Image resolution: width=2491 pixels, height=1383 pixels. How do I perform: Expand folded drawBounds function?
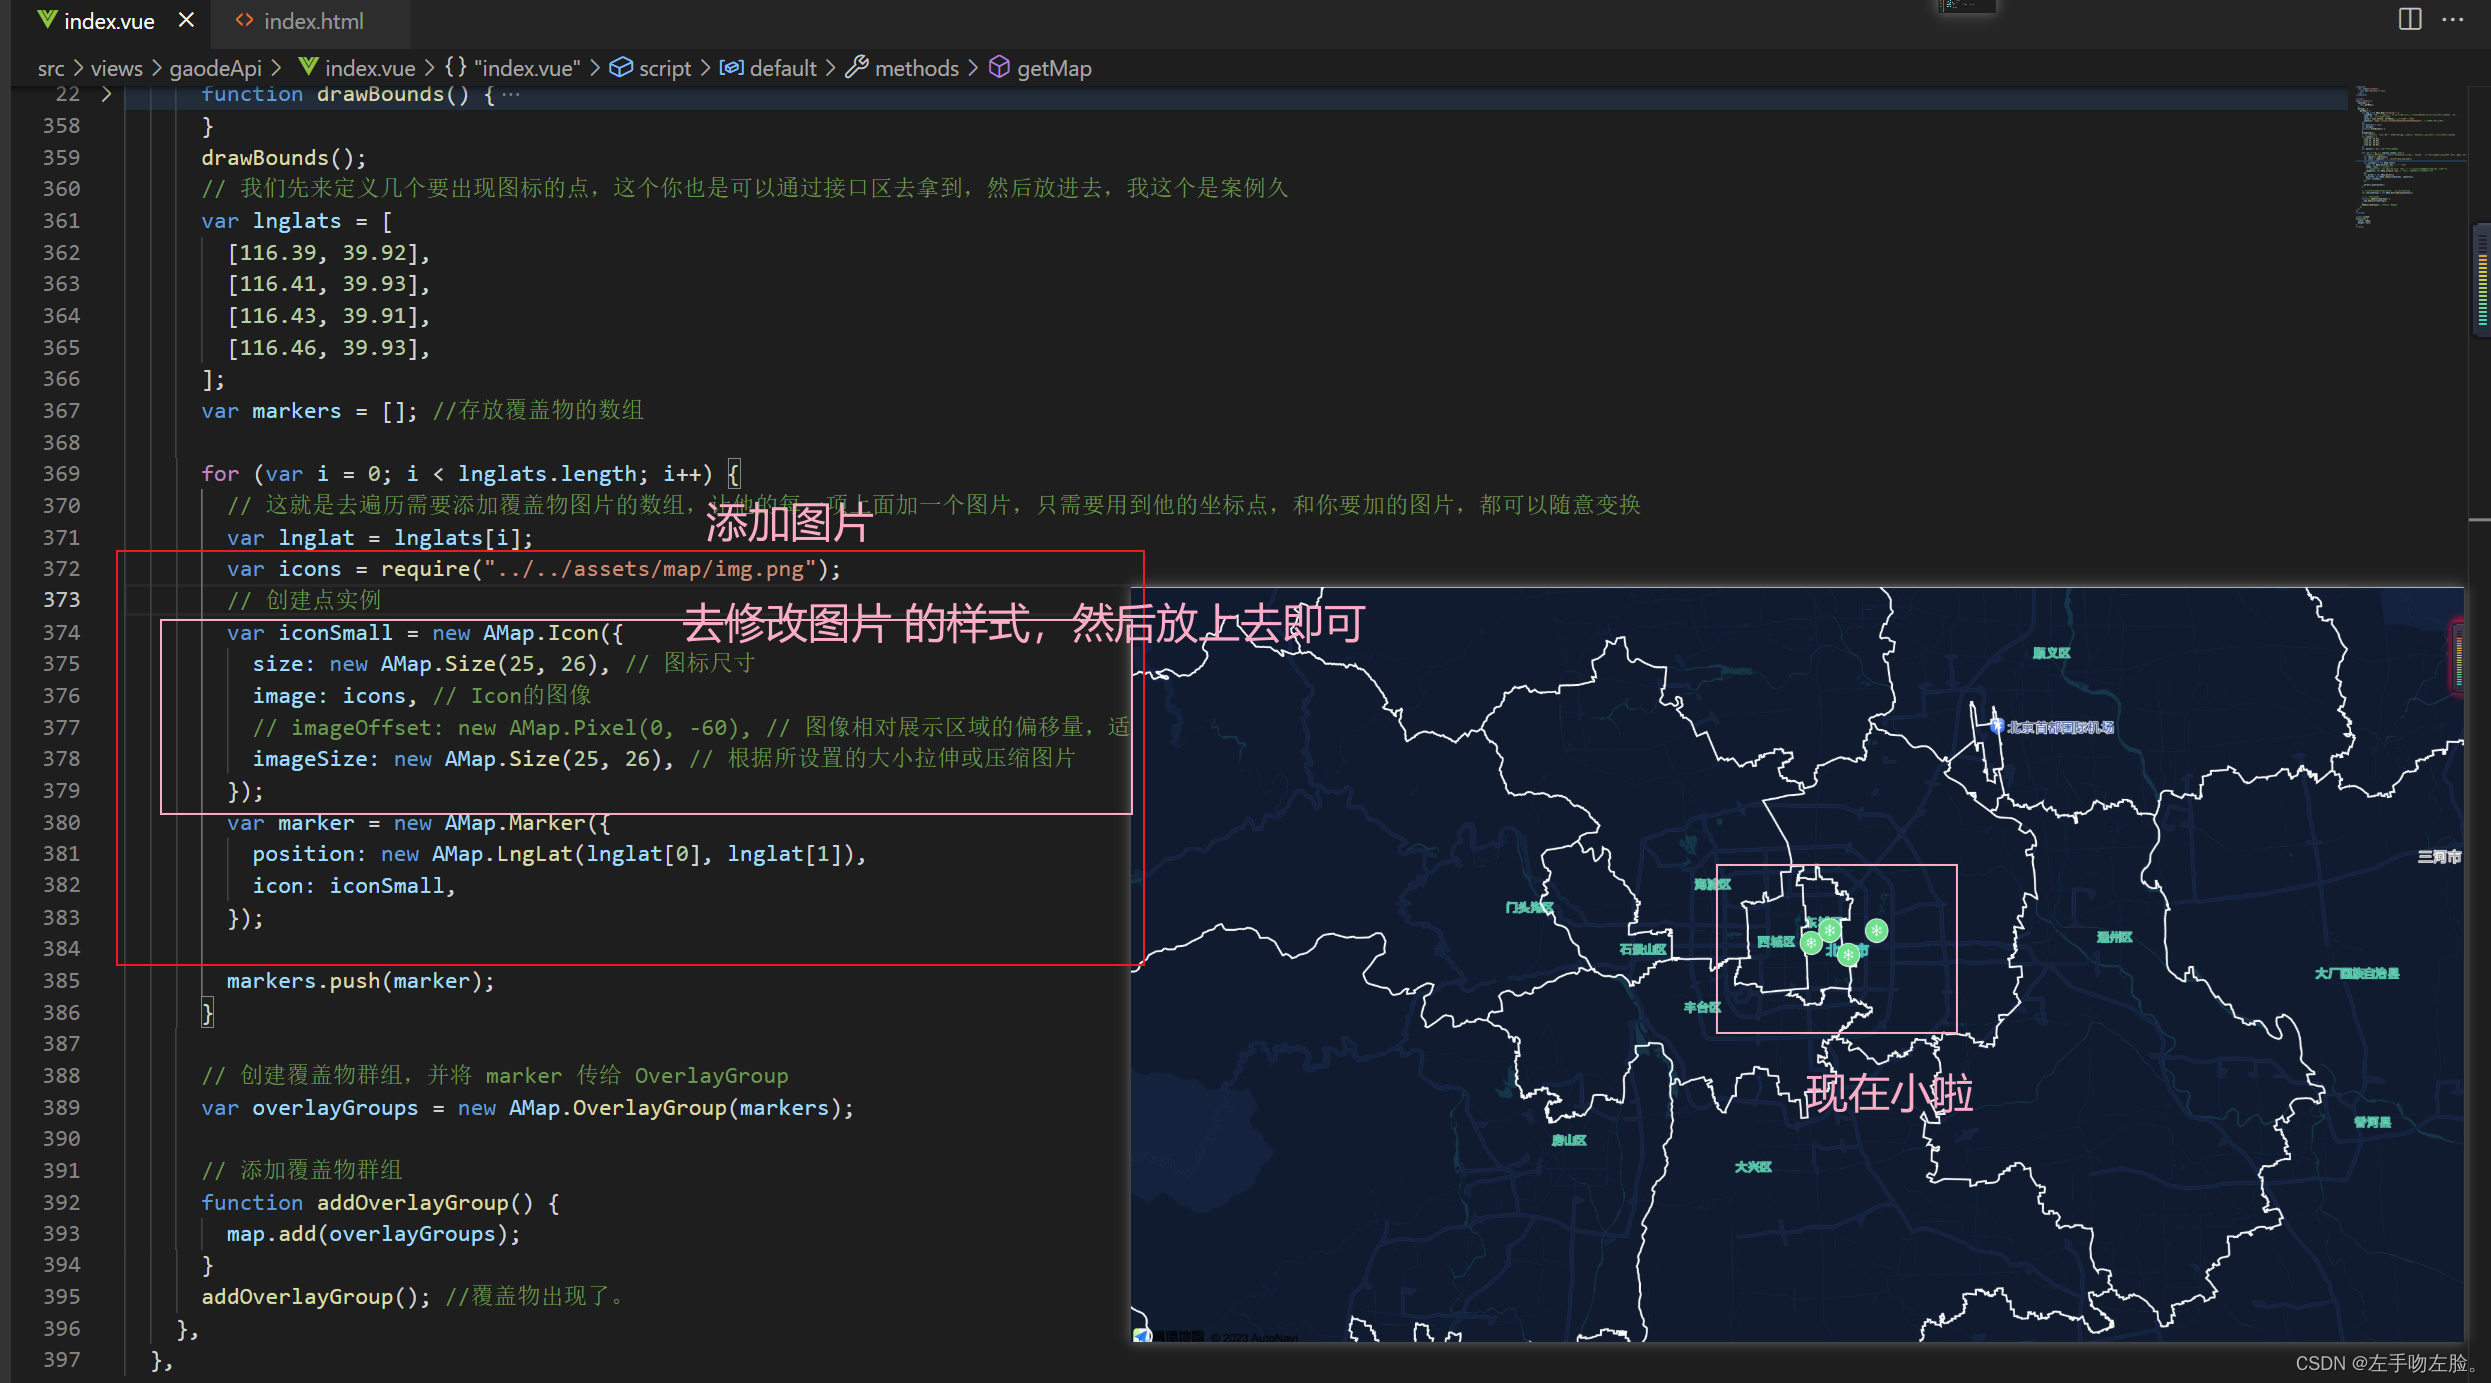point(106,94)
